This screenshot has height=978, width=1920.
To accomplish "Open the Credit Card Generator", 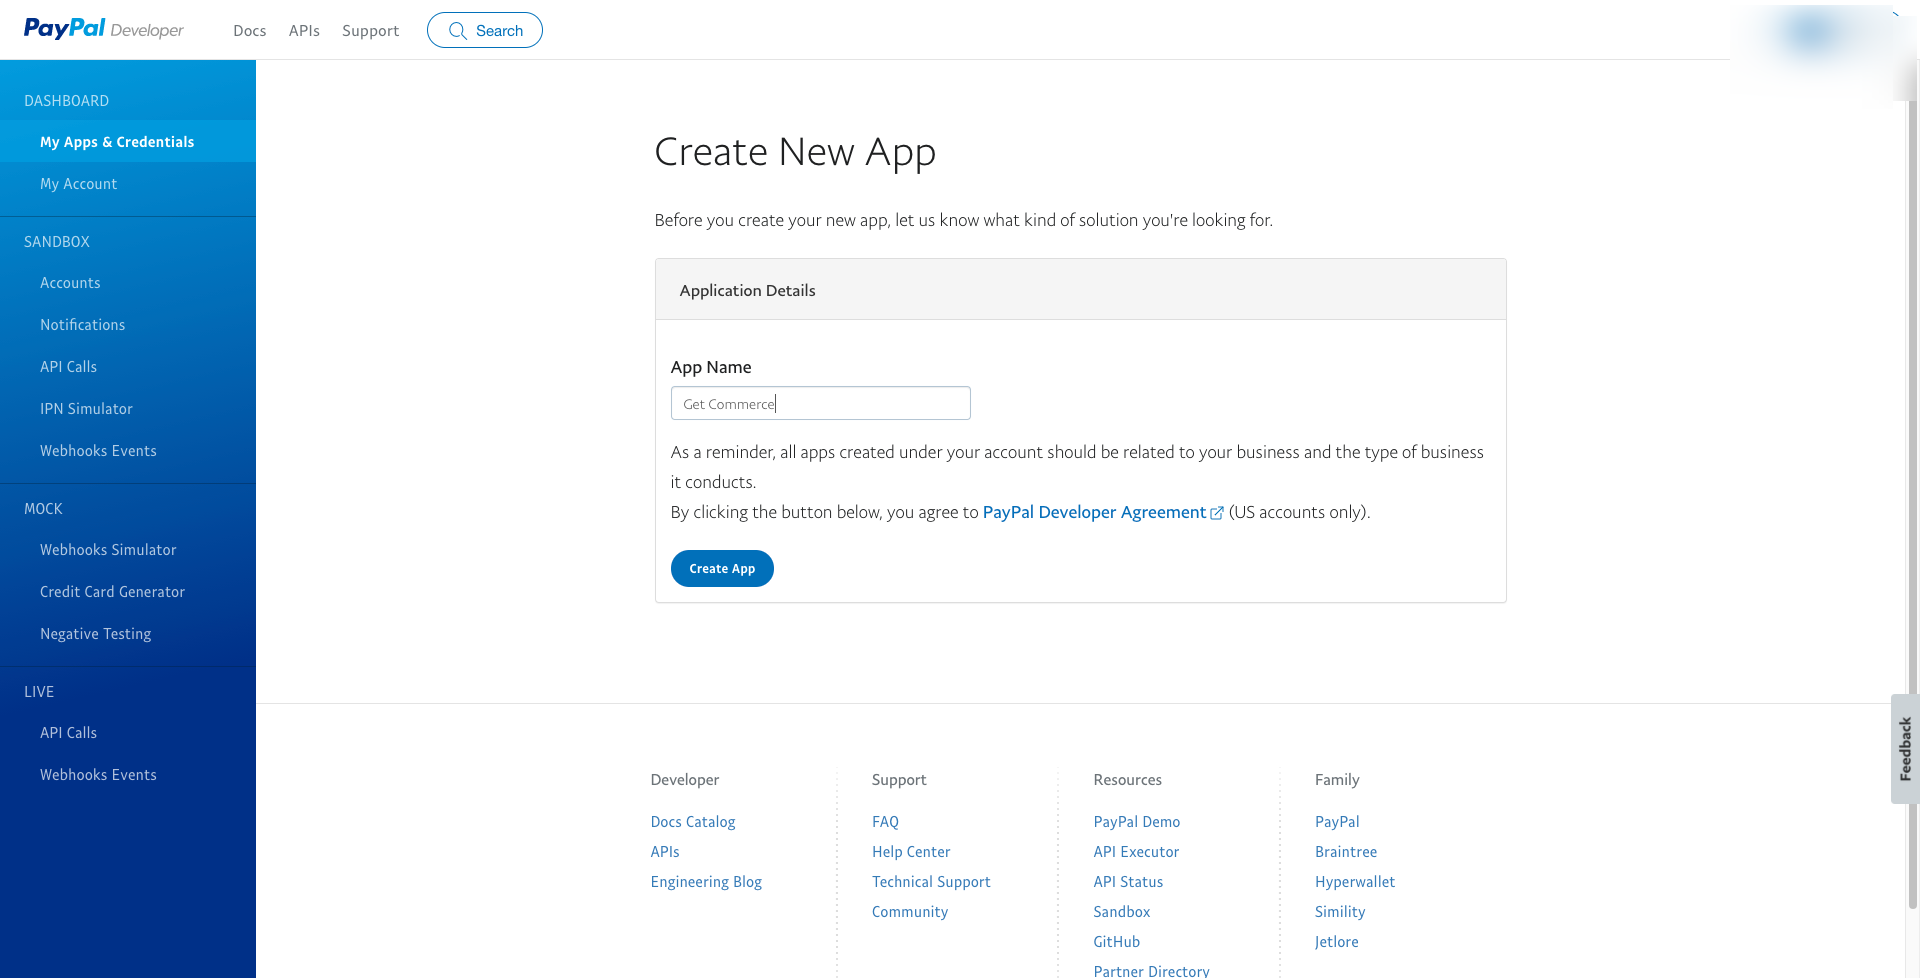I will pyautogui.click(x=112, y=592).
